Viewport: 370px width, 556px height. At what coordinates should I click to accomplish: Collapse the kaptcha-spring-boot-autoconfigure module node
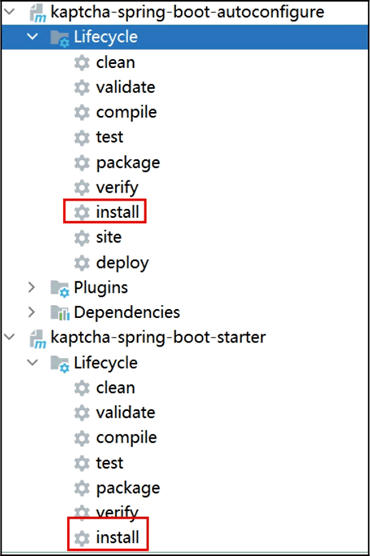pos(10,11)
